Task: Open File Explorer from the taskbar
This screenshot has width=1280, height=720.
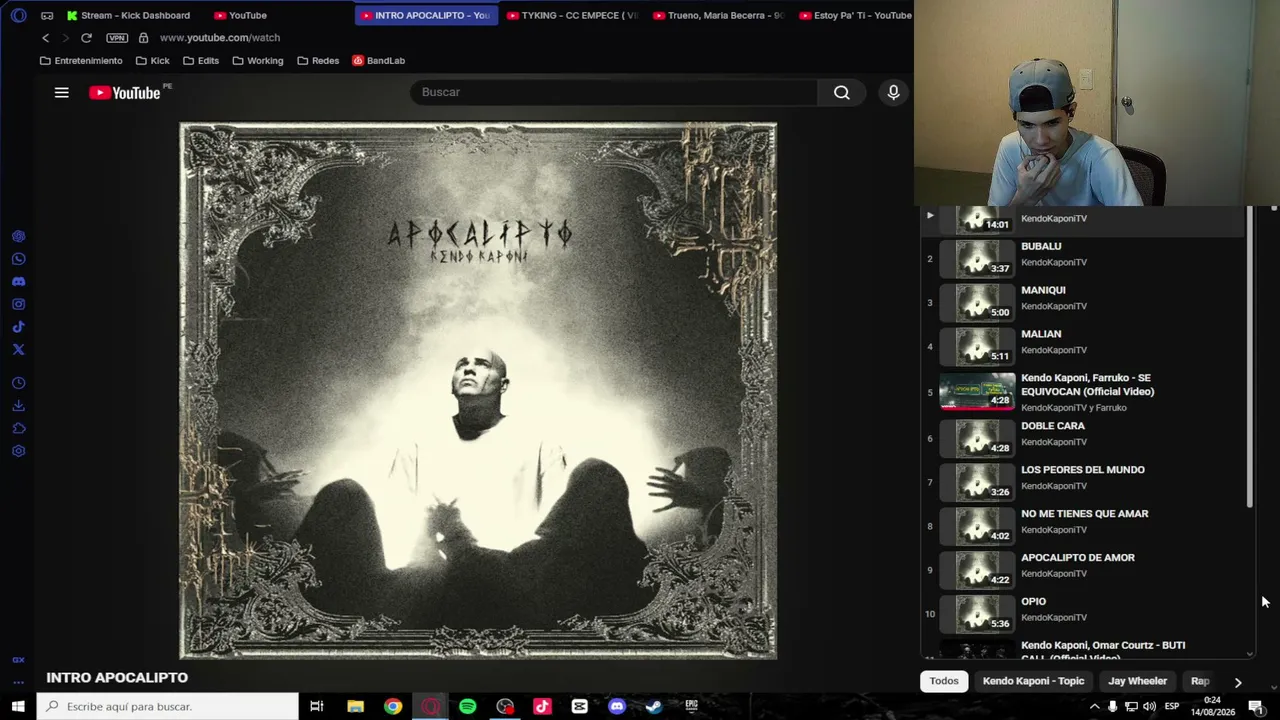Action: tap(355, 706)
